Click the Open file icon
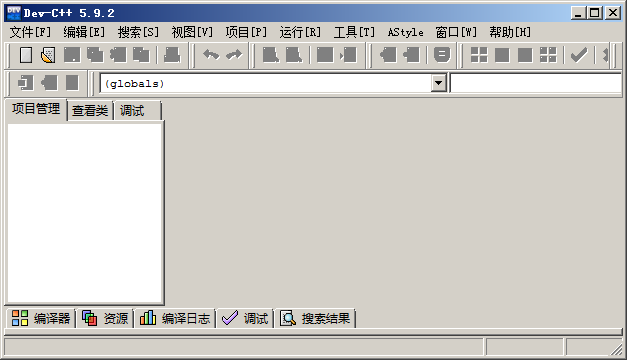 48,55
